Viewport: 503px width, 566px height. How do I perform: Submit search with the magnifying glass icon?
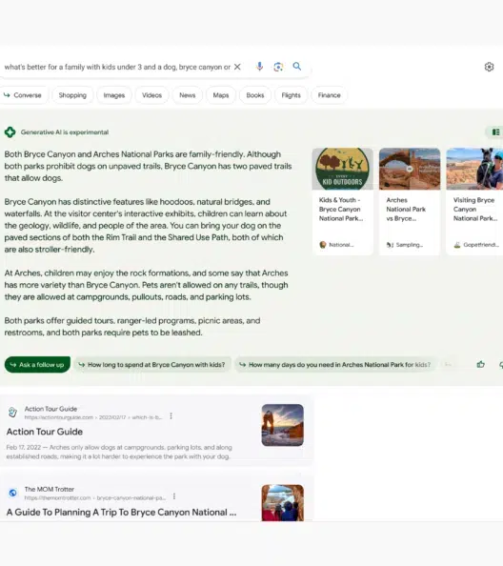(297, 66)
